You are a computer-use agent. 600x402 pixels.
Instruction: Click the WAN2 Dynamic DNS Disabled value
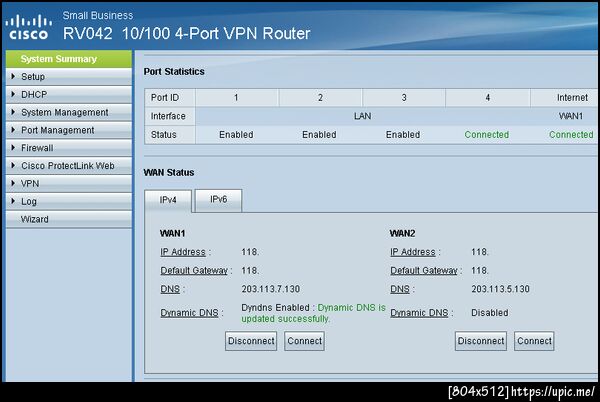490,313
